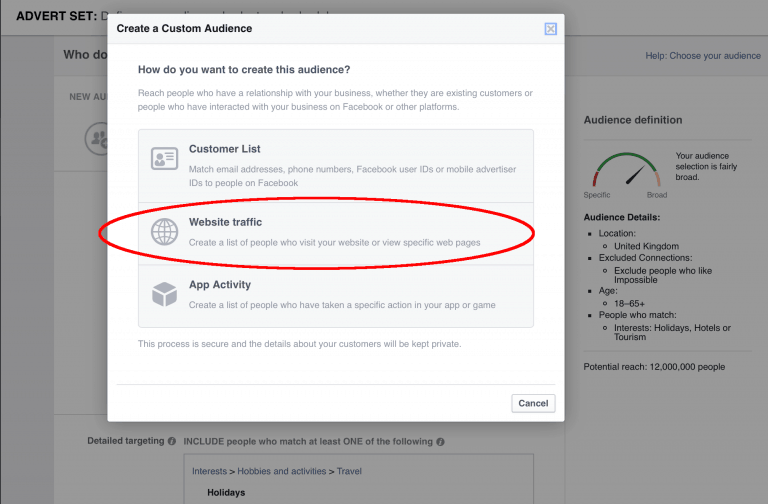Open Travel category in the breadcrumb
768x504 pixels.
click(349, 471)
